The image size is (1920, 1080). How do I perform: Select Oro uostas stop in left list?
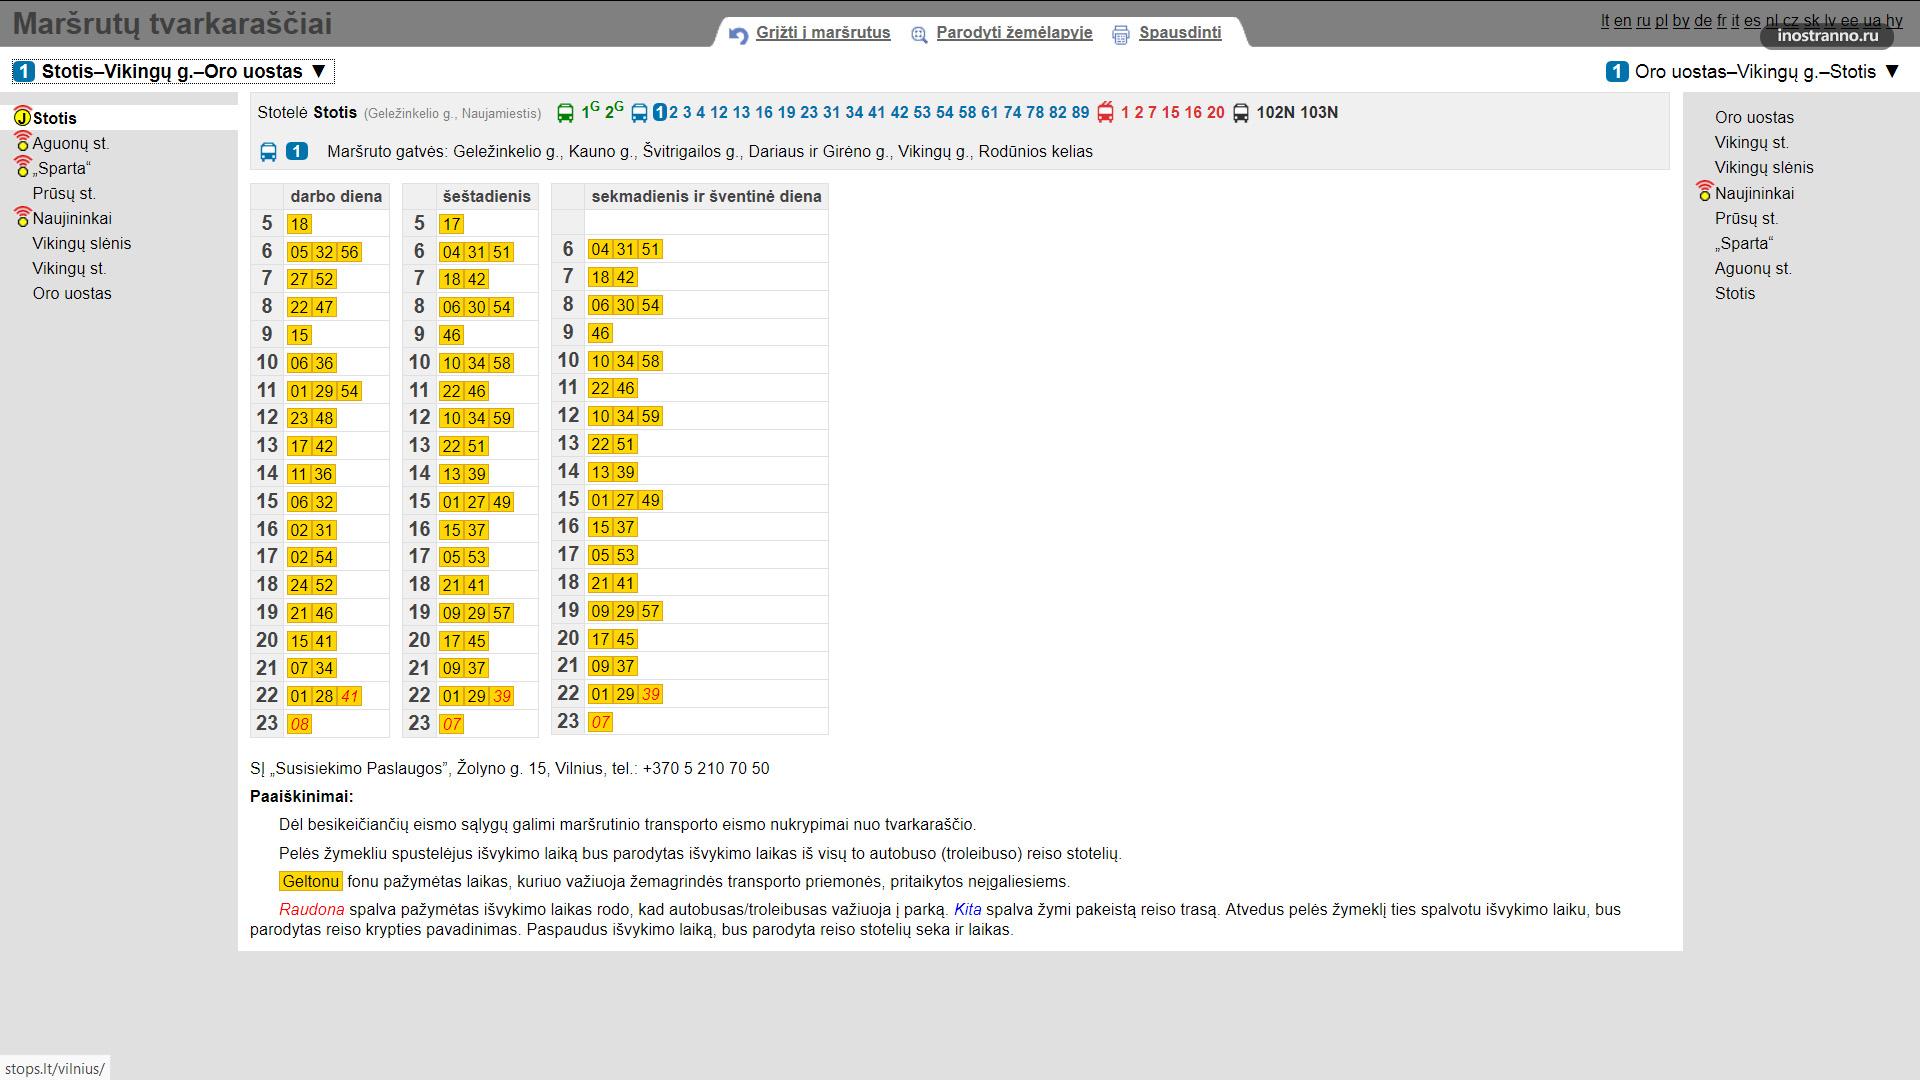click(x=72, y=294)
